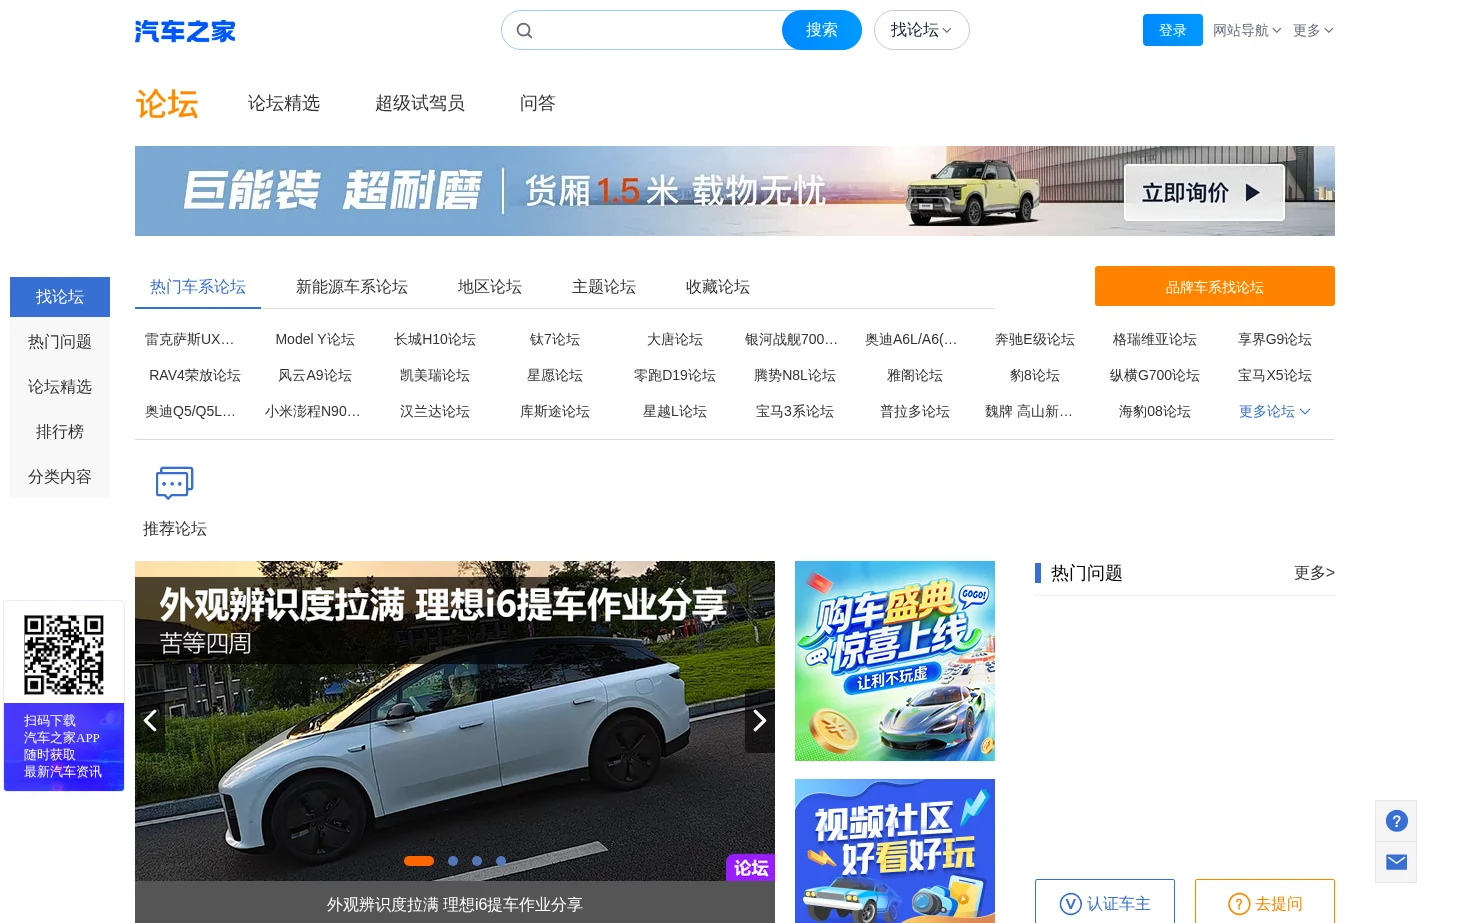1470x923 pixels.
Task: Open 宝马3系论坛 link
Action: (795, 411)
